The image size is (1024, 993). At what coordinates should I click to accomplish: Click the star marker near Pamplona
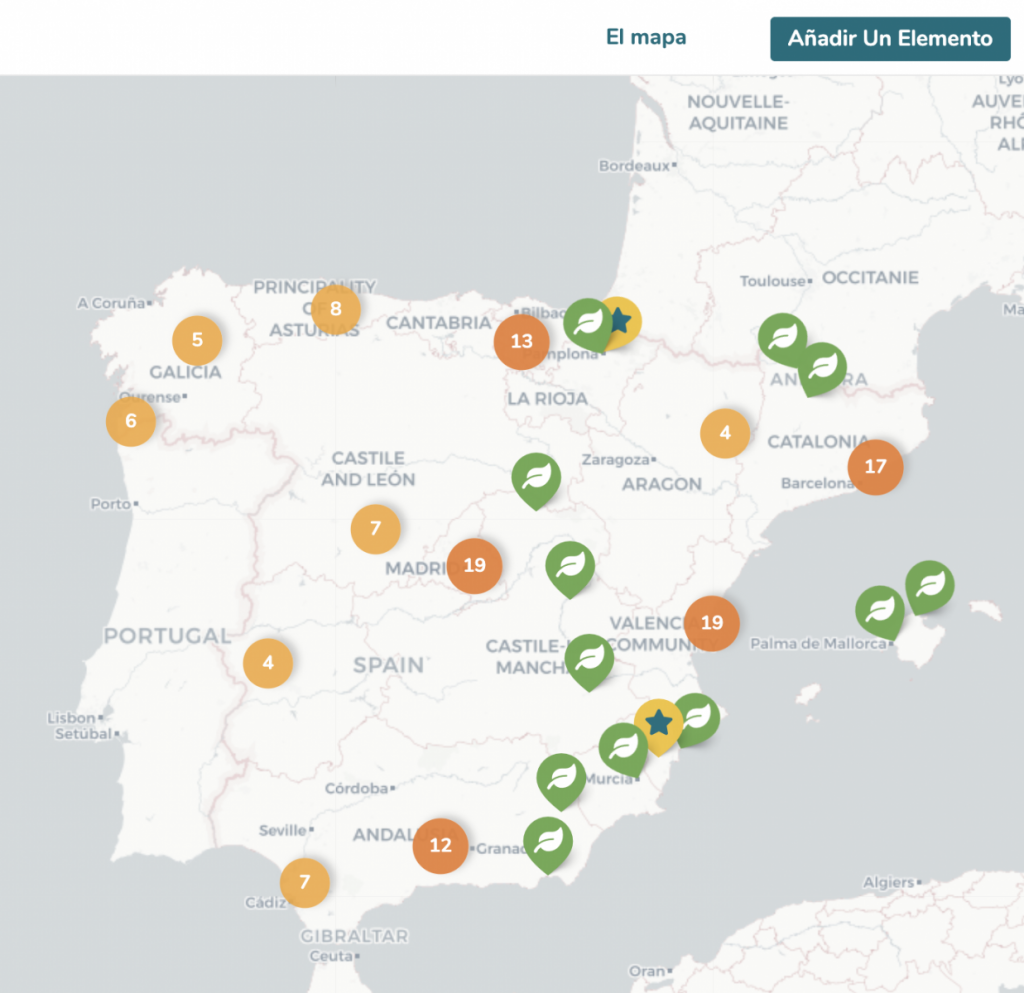(621, 321)
